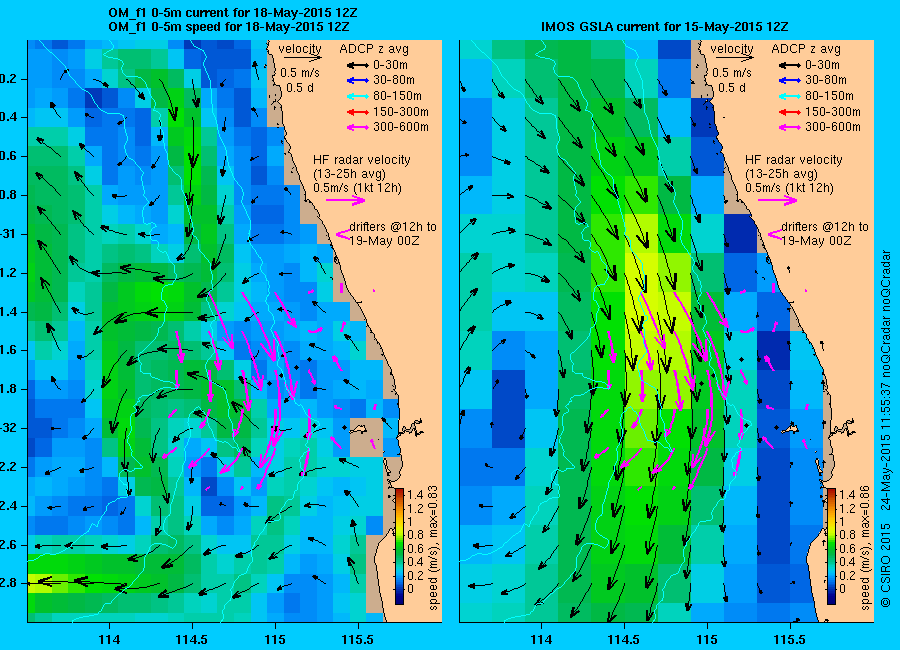Click the cyan 80-150m arrow in right legend
This screenshot has height=650, width=900.
[790, 96]
